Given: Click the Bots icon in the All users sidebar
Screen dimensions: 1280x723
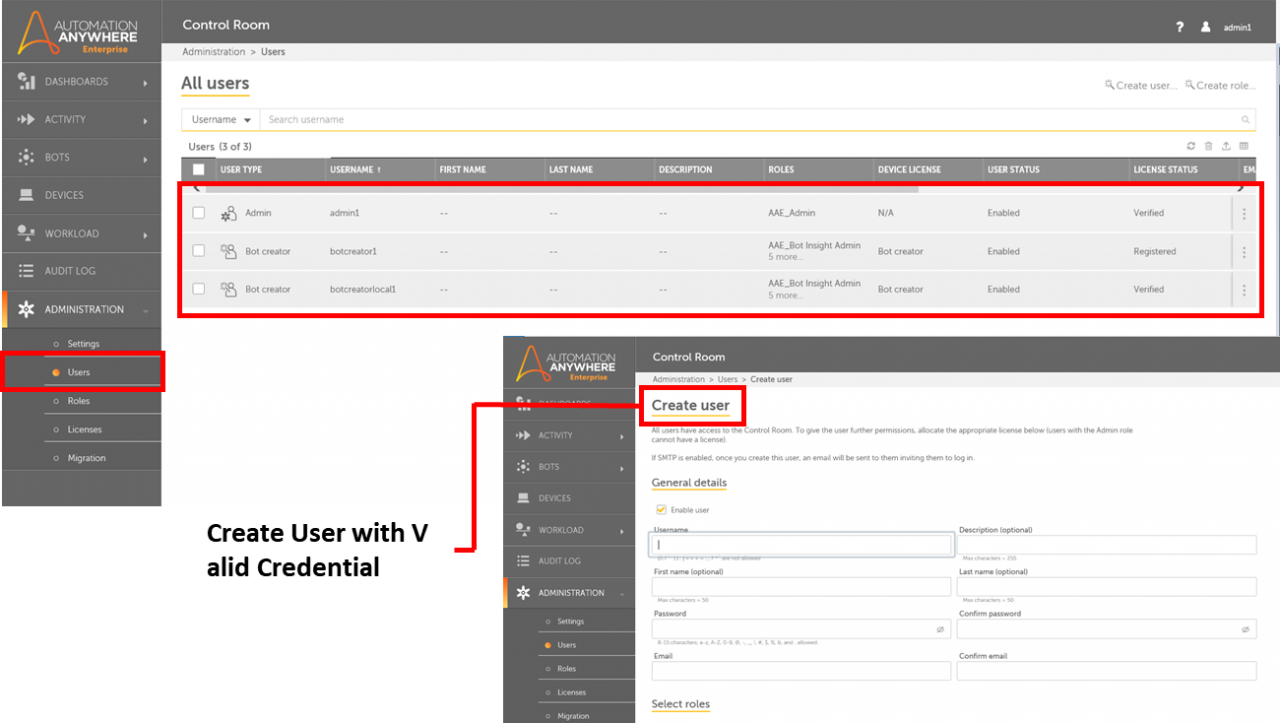Looking at the screenshot, I should 27,158.
